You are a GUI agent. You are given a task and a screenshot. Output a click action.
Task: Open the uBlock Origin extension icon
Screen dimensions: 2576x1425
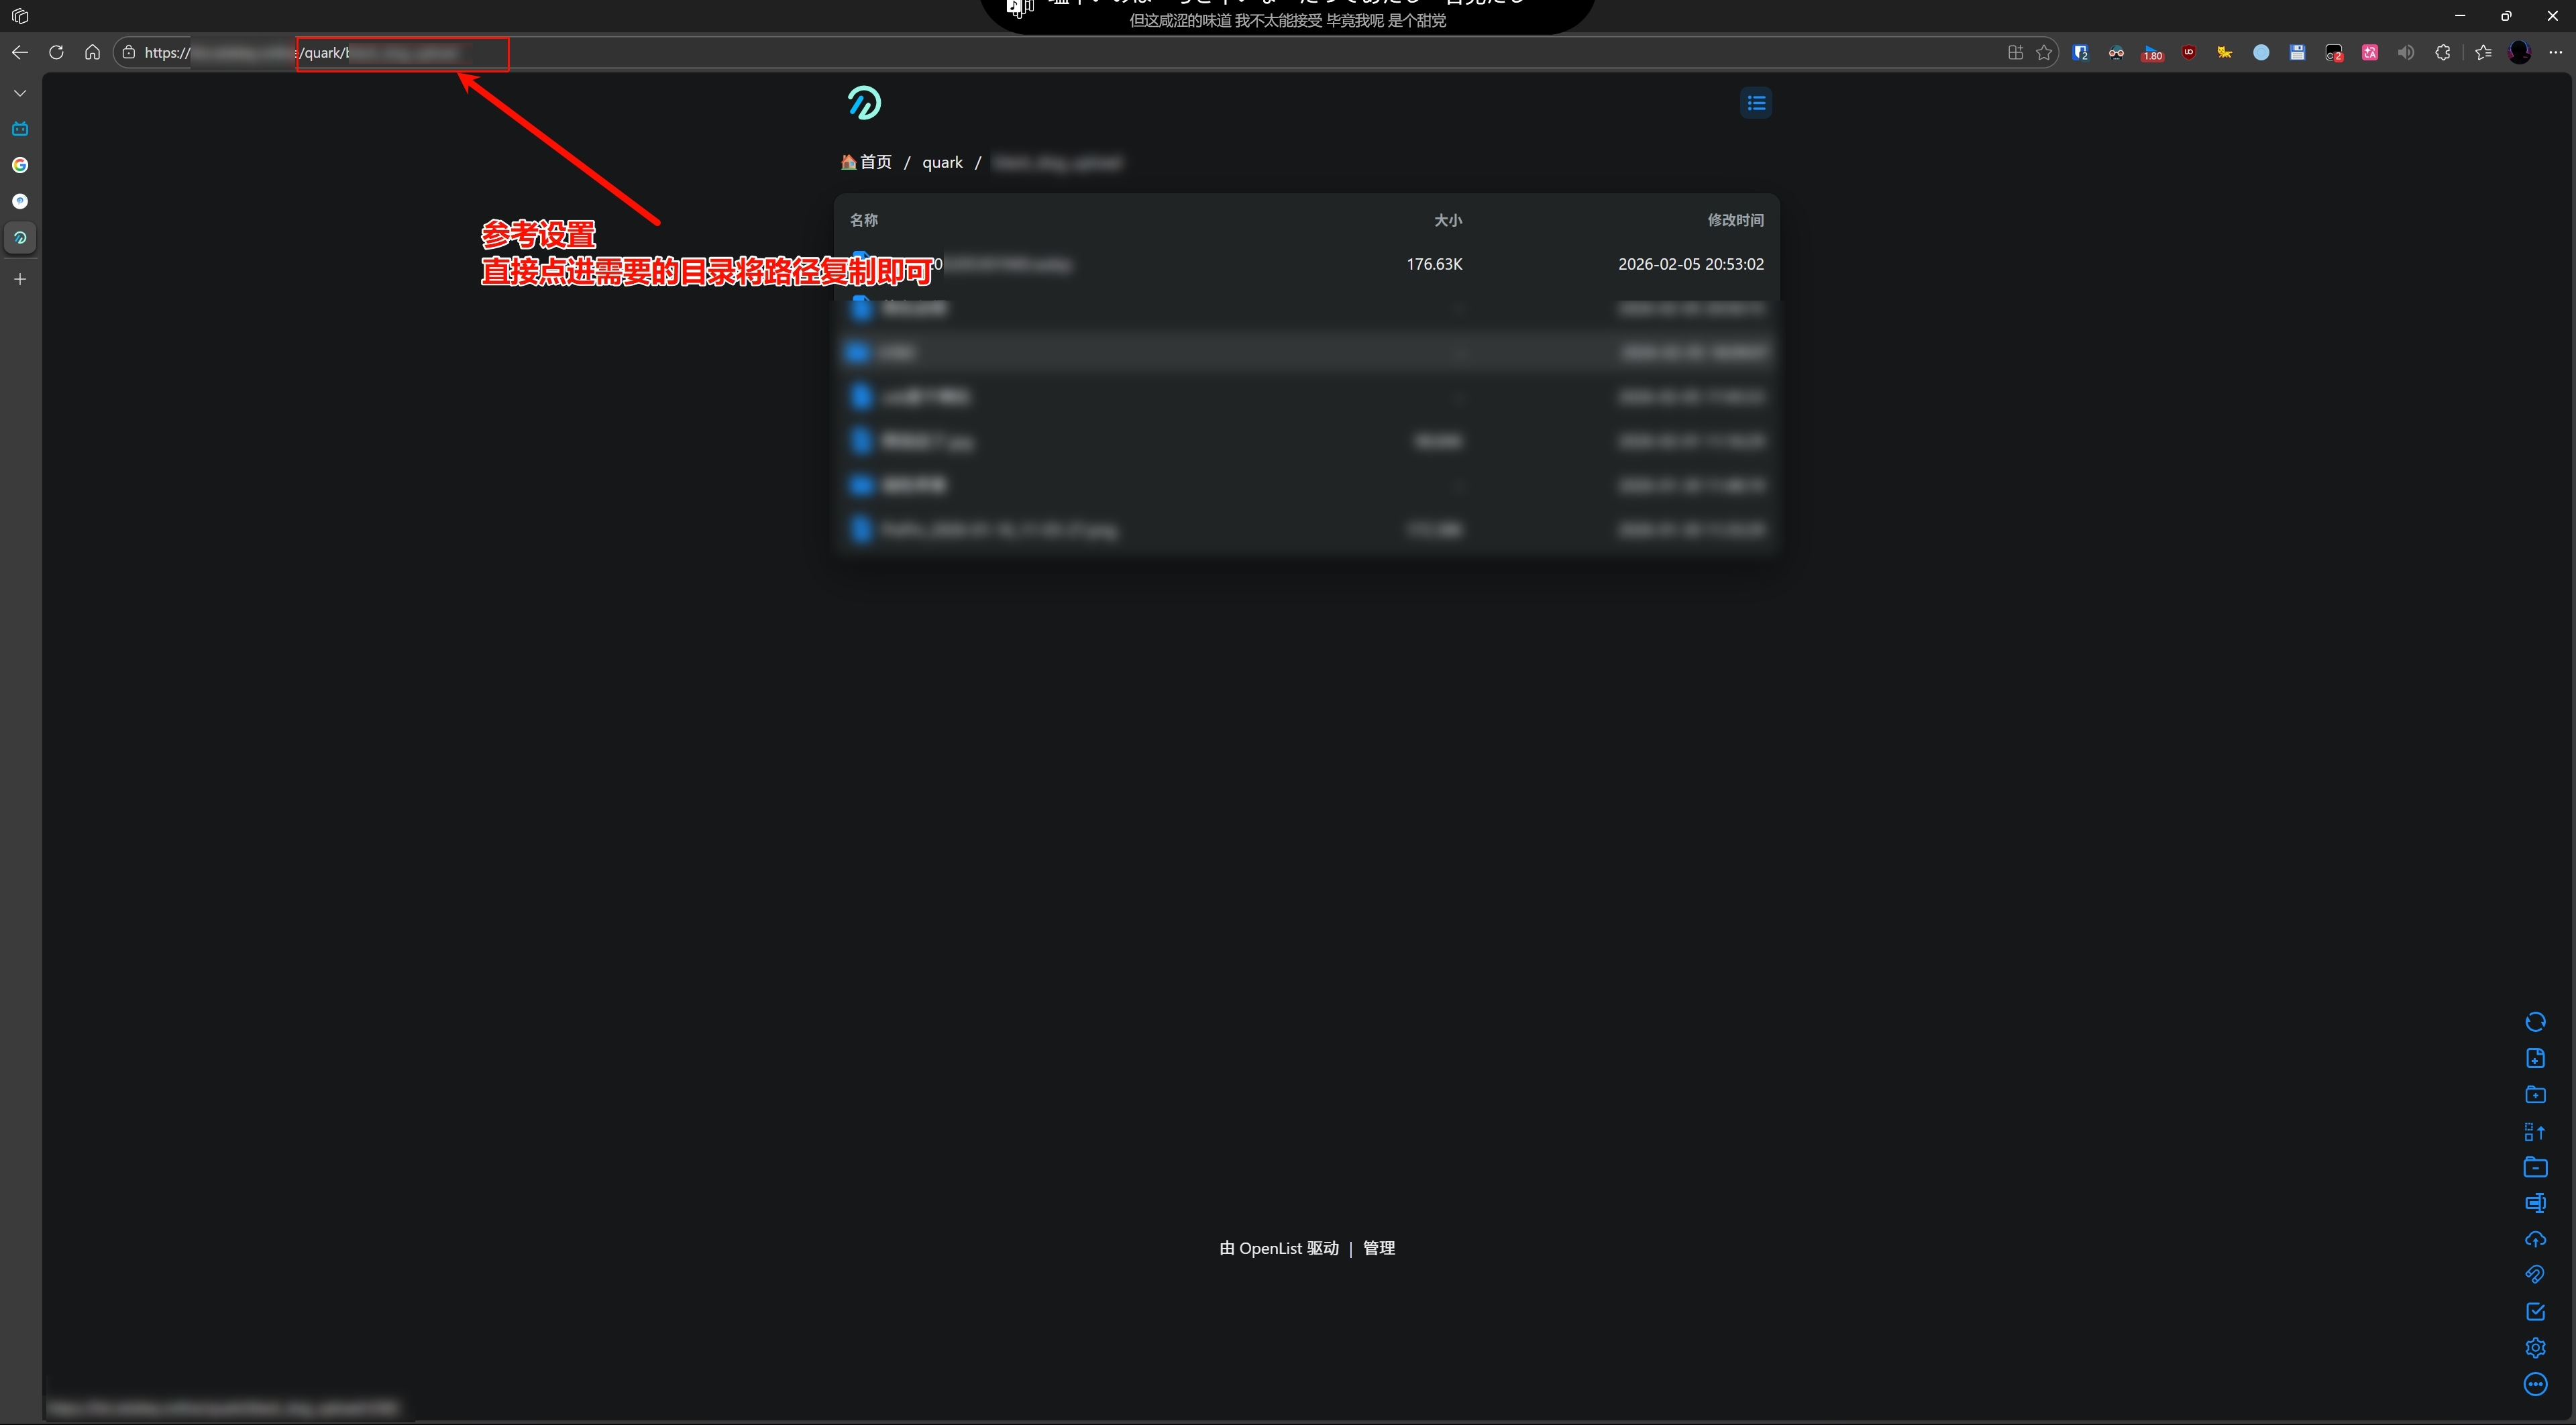point(2188,53)
